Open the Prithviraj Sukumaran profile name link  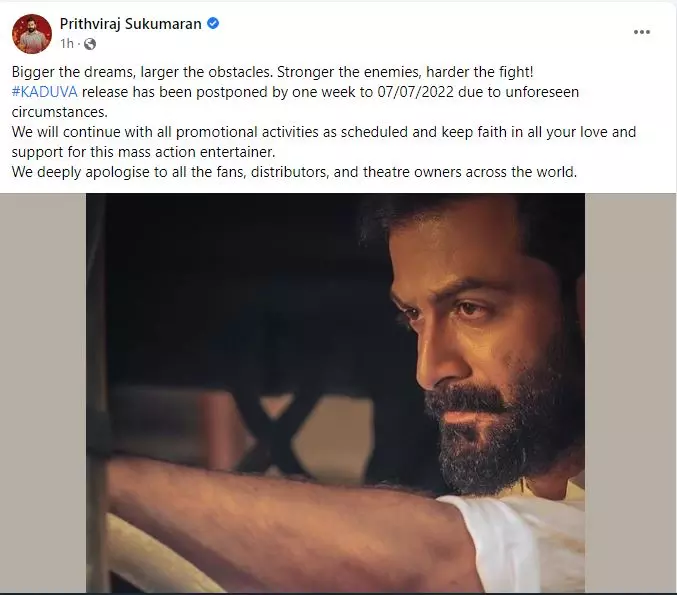tap(130, 24)
